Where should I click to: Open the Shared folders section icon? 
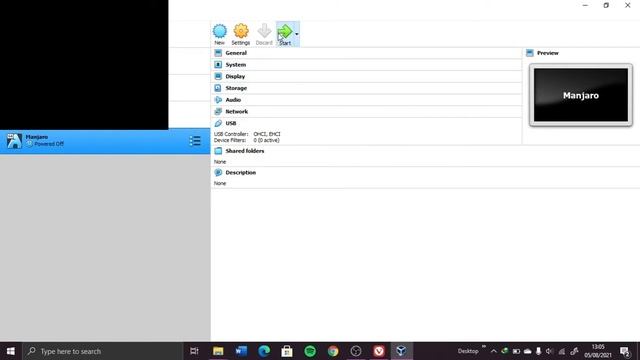pyautogui.click(x=218, y=151)
